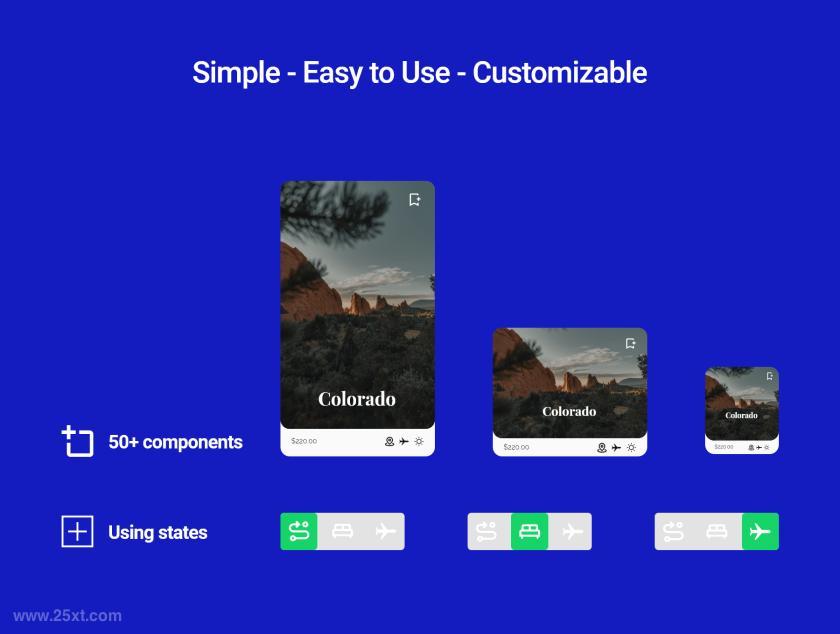
Task: Open the smallest Colorado card photo
Action: click(x=742, y=404)
